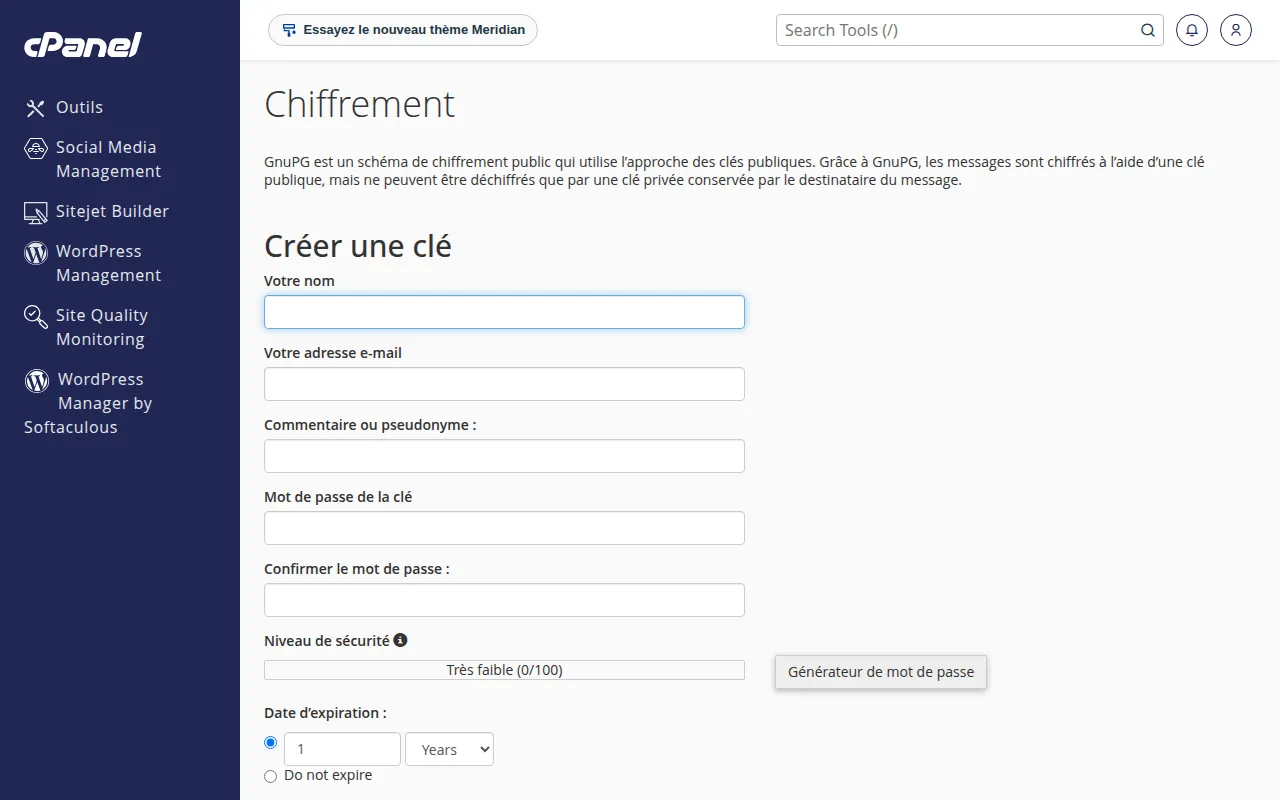Click the Créer une clé heading
Screen dimensions: 1280x800
click(358, 245)
